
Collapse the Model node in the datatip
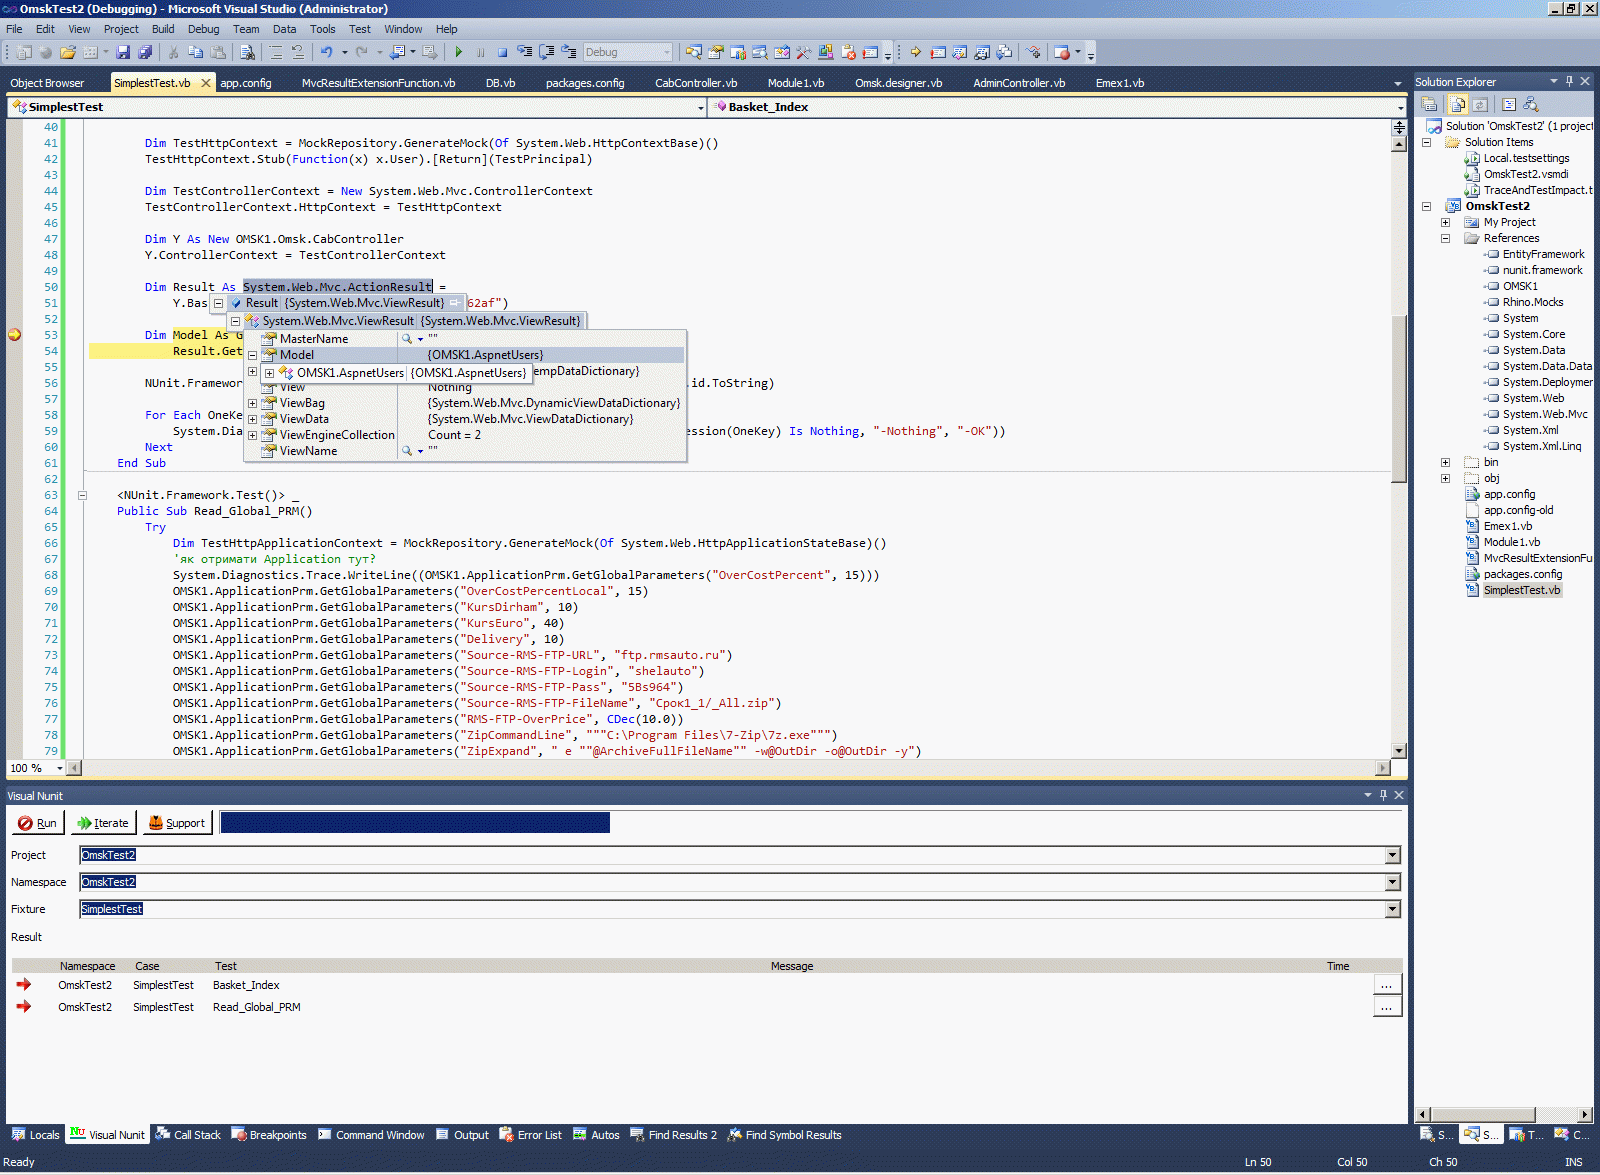[x=252, y=355]
